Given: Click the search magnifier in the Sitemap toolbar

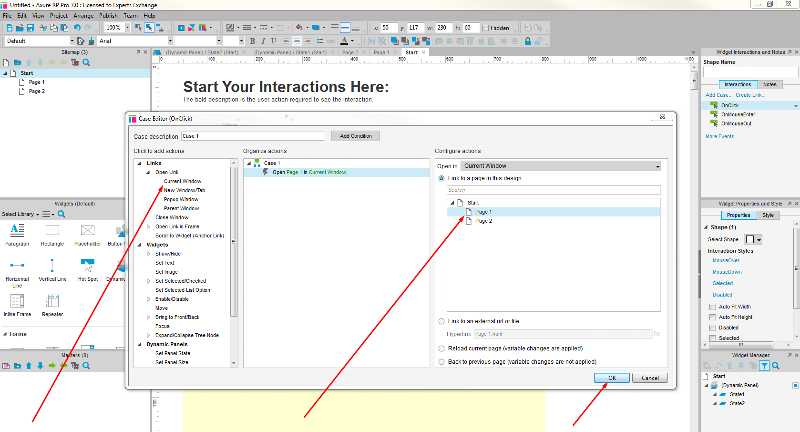Looking at the screenshot, I should click(86, 62).
